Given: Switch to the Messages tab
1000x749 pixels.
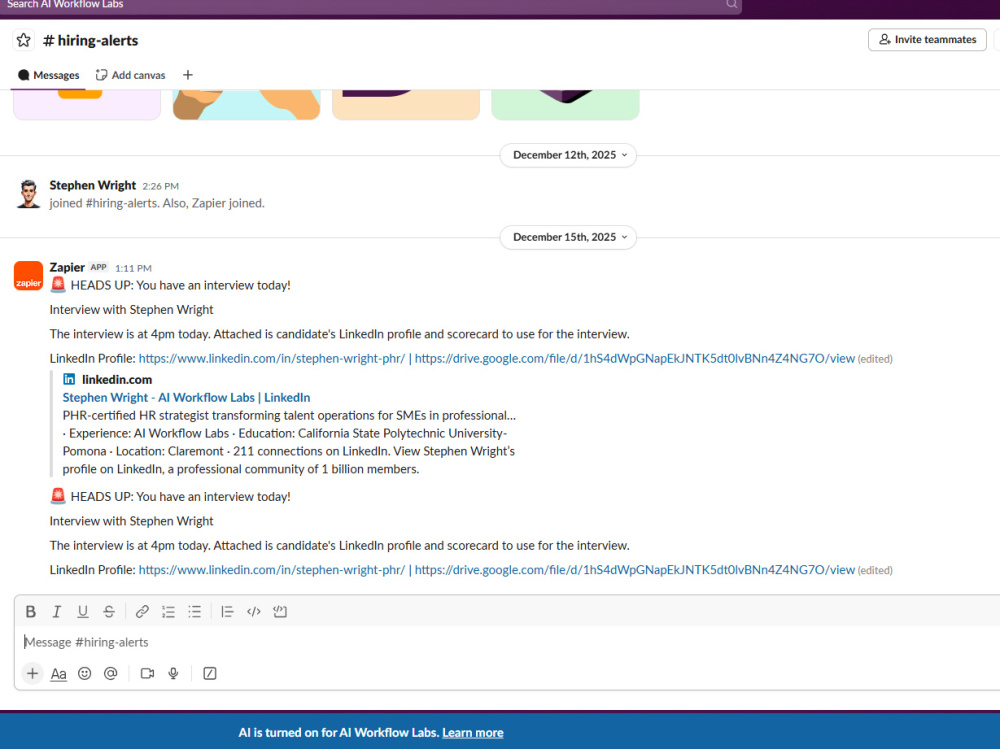Looking at the screenshot, I should 48,75.
